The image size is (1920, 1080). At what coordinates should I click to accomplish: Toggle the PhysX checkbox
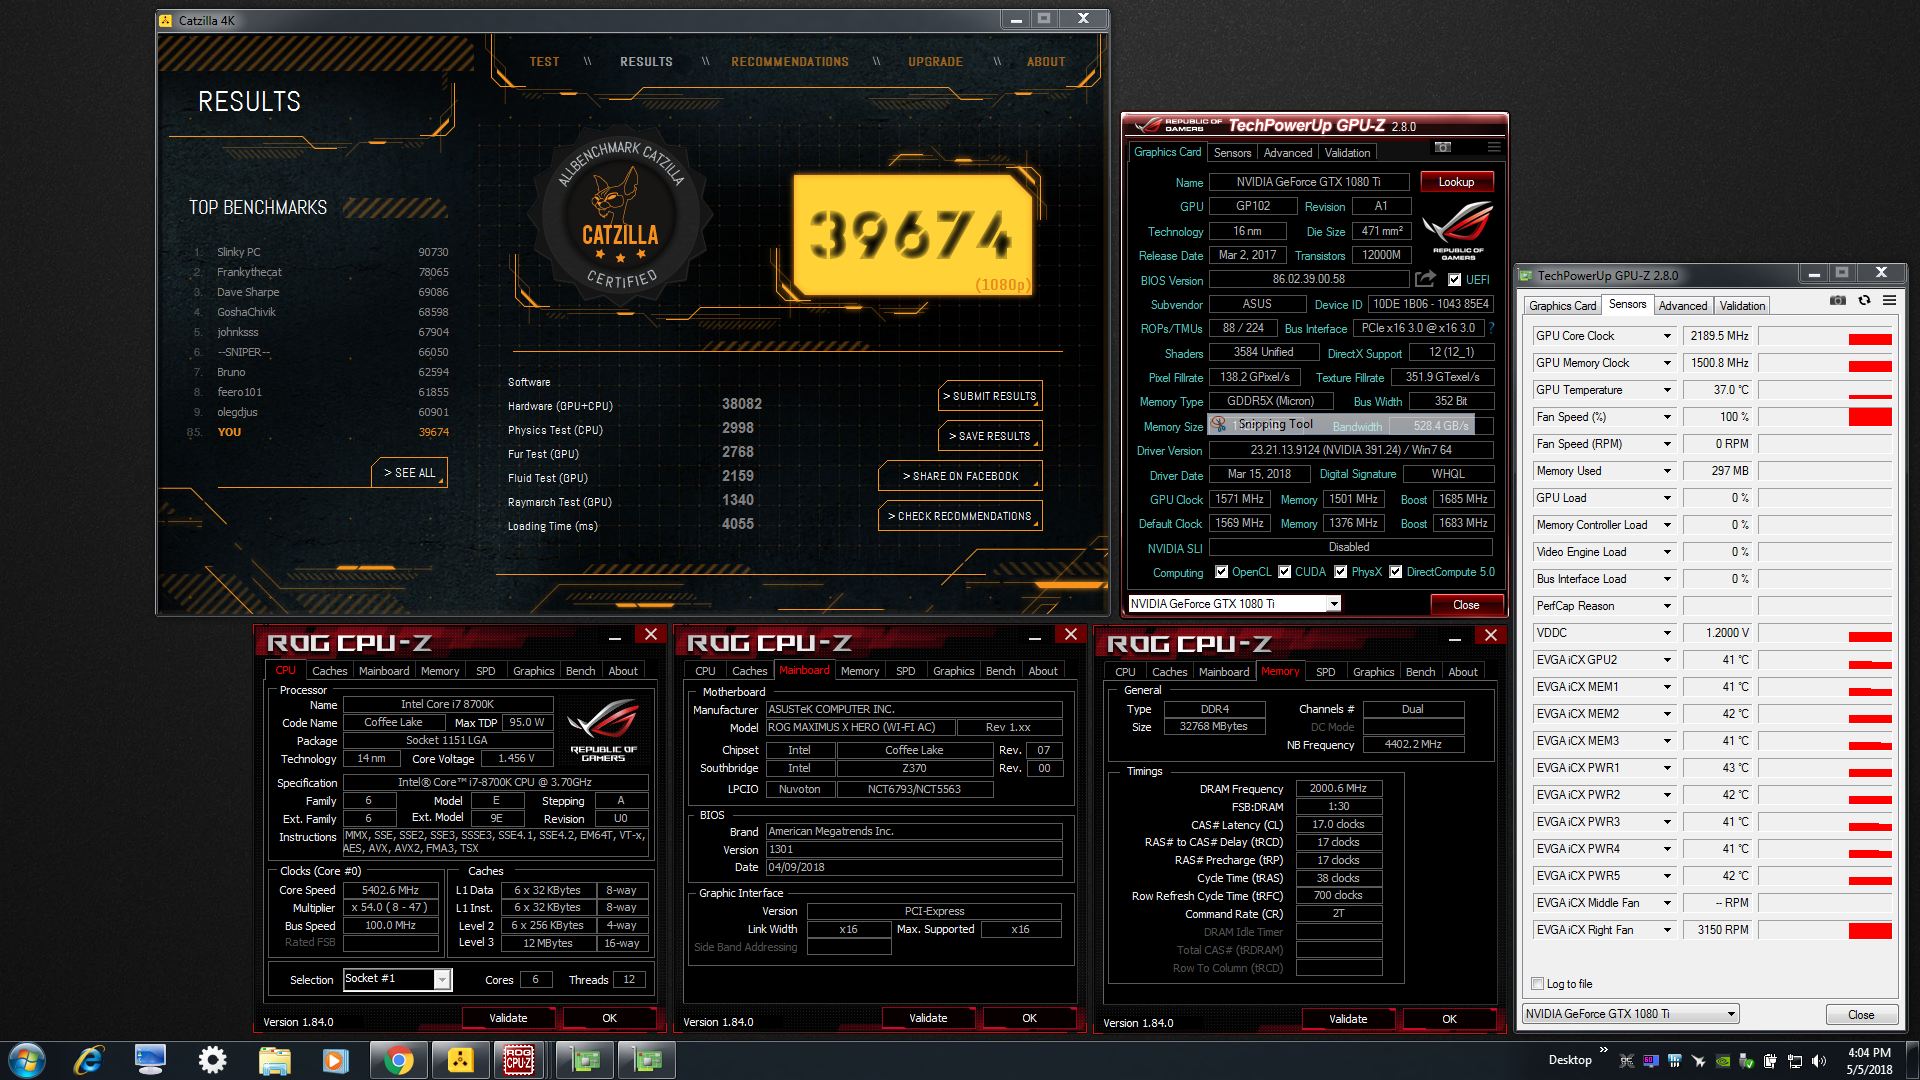tap(1340, 572)
